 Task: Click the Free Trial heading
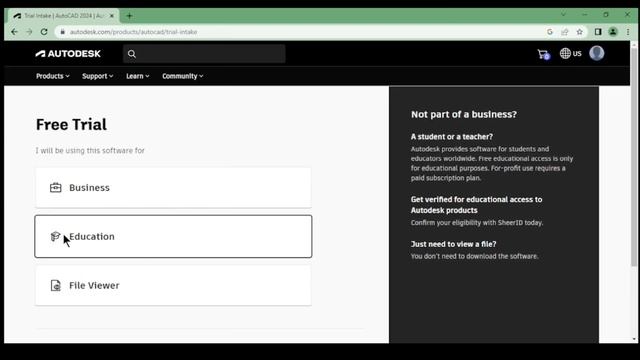click(71, 124)
